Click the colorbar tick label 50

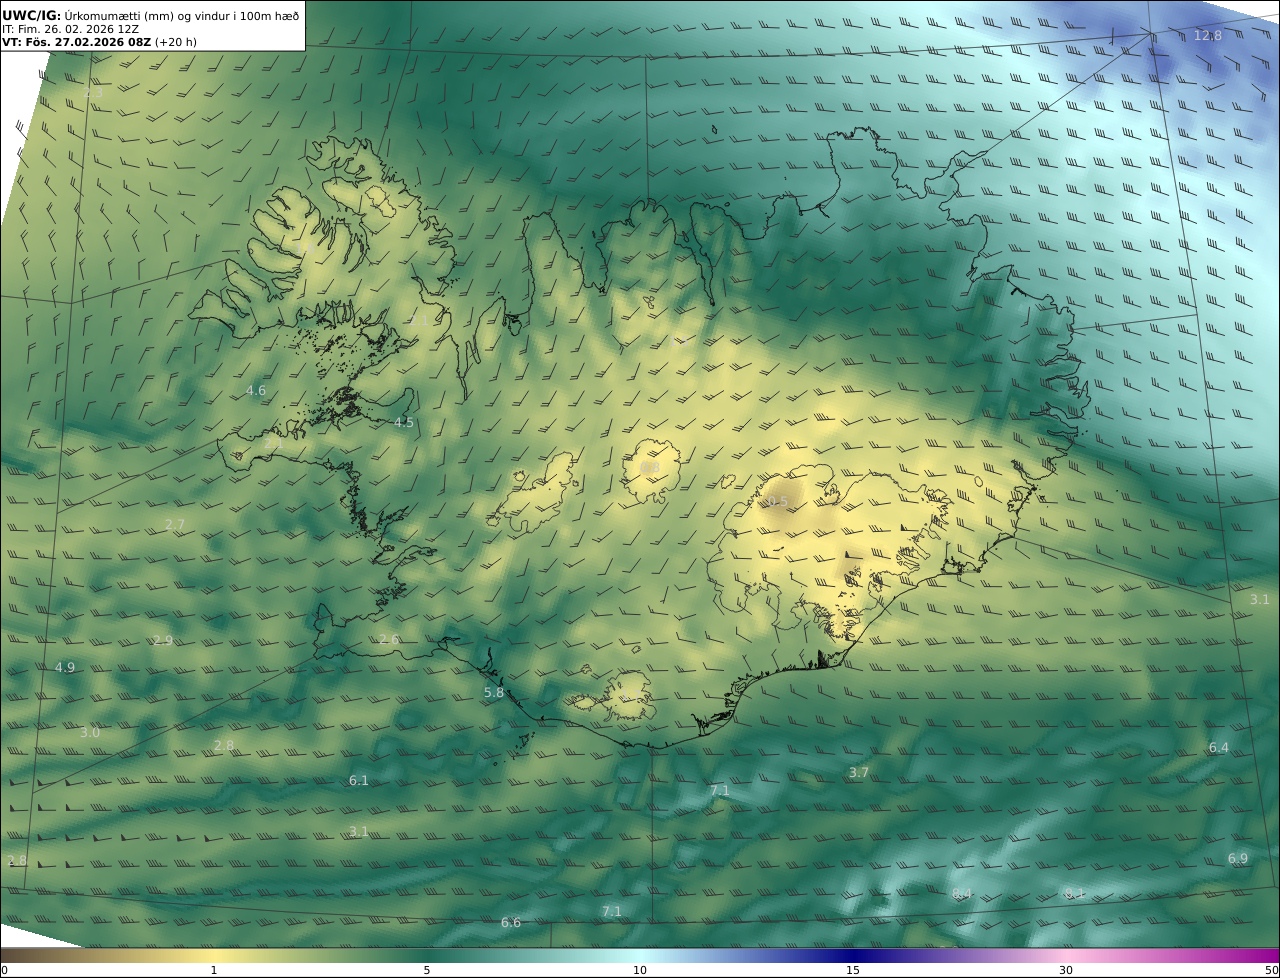(x=1271, y=970)
